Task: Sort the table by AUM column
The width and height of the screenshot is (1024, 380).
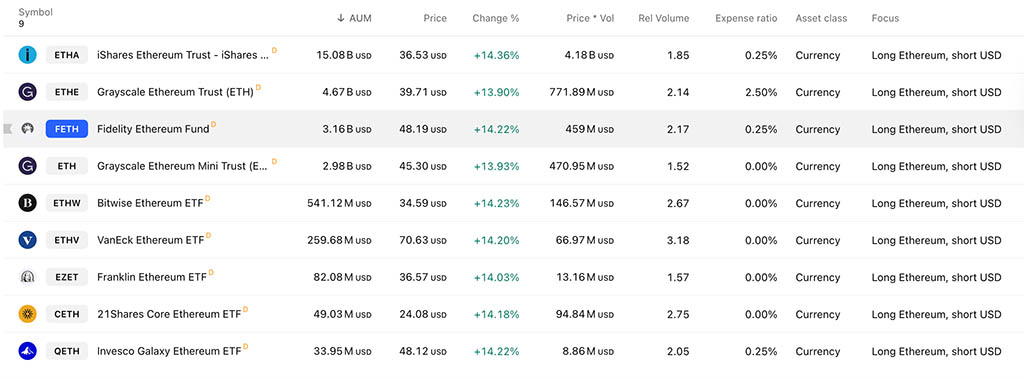Action: coord(354,18)
